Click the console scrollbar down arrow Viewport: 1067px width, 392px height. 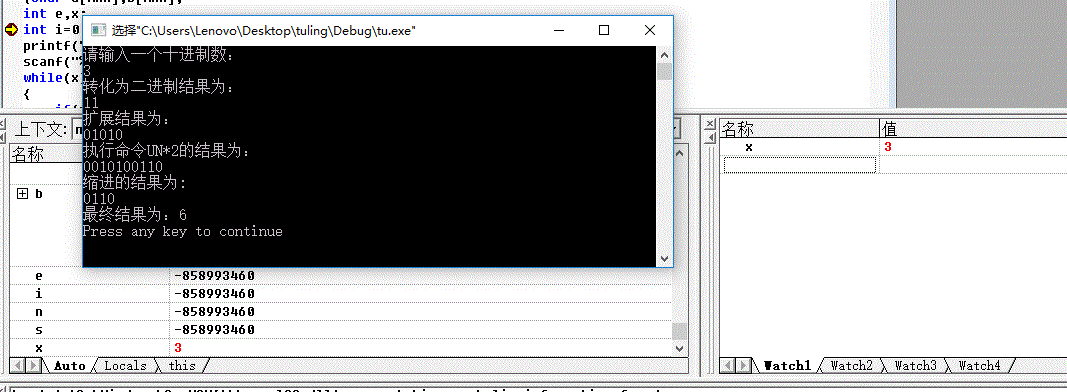(665, 259)
